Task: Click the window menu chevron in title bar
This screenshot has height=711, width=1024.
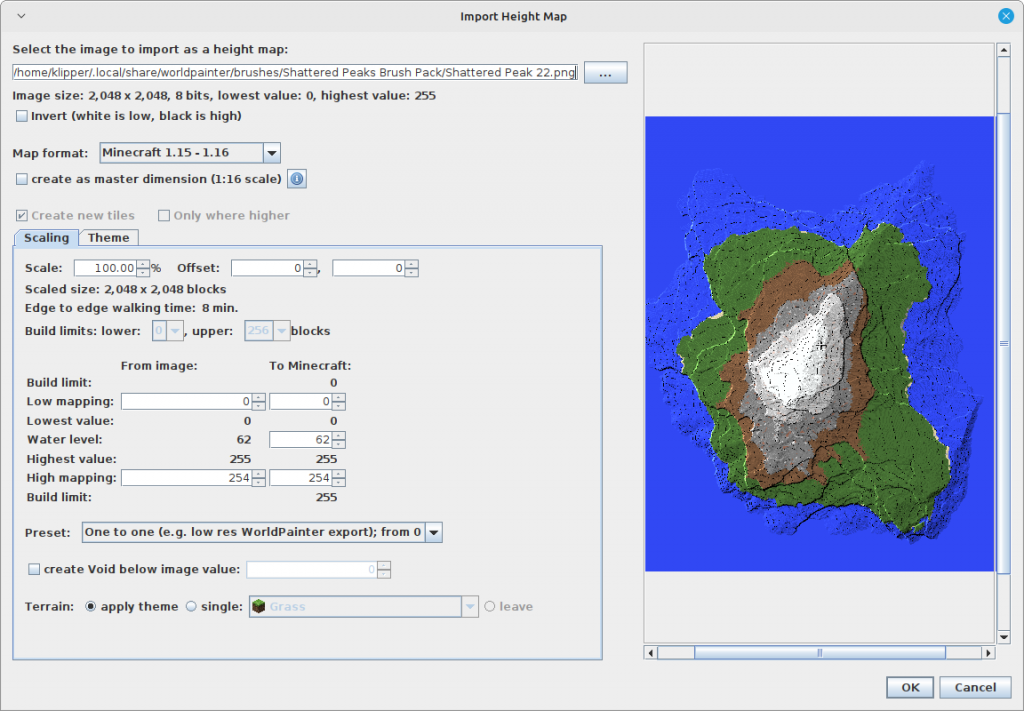Action: [22, 16]
